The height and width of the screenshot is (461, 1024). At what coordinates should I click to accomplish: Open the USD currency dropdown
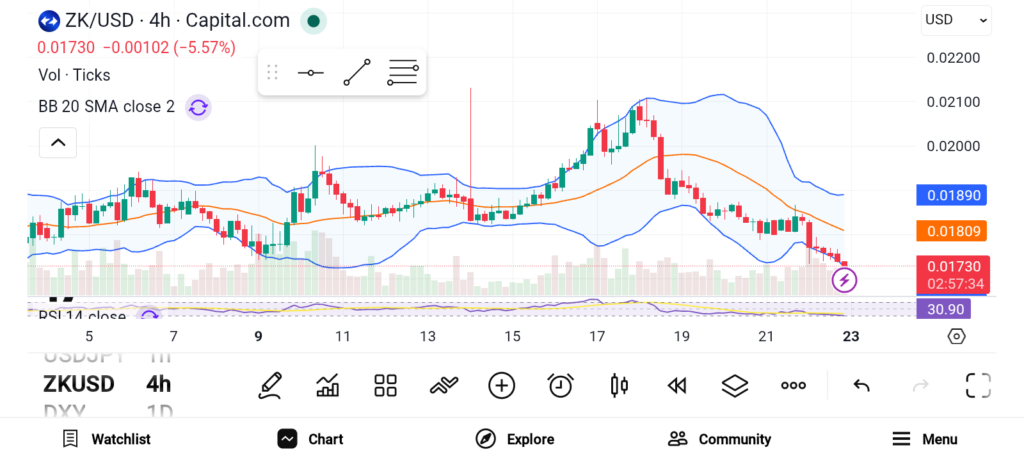955,19
